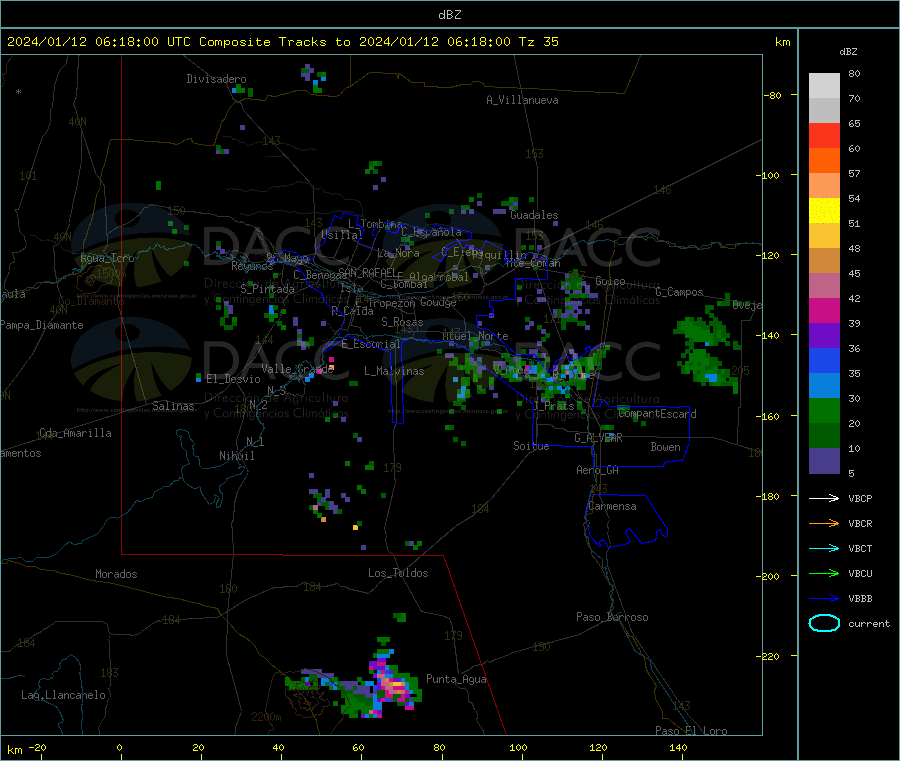This screenshot has width=900, height=761.
Task: Click the 'L_Malvinas' map label
Action: 394,371
